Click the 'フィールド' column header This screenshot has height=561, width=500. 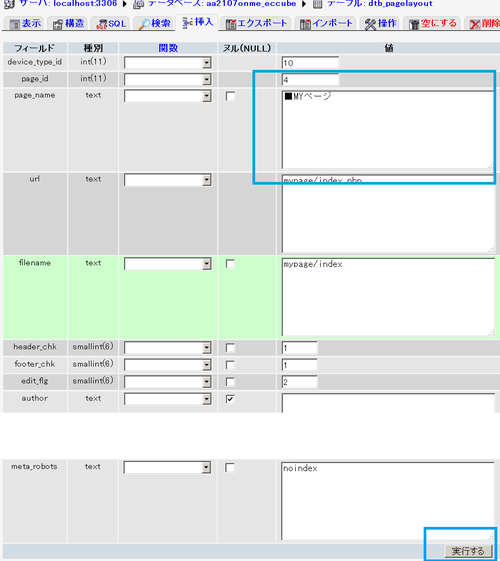(x=34, y=48)
